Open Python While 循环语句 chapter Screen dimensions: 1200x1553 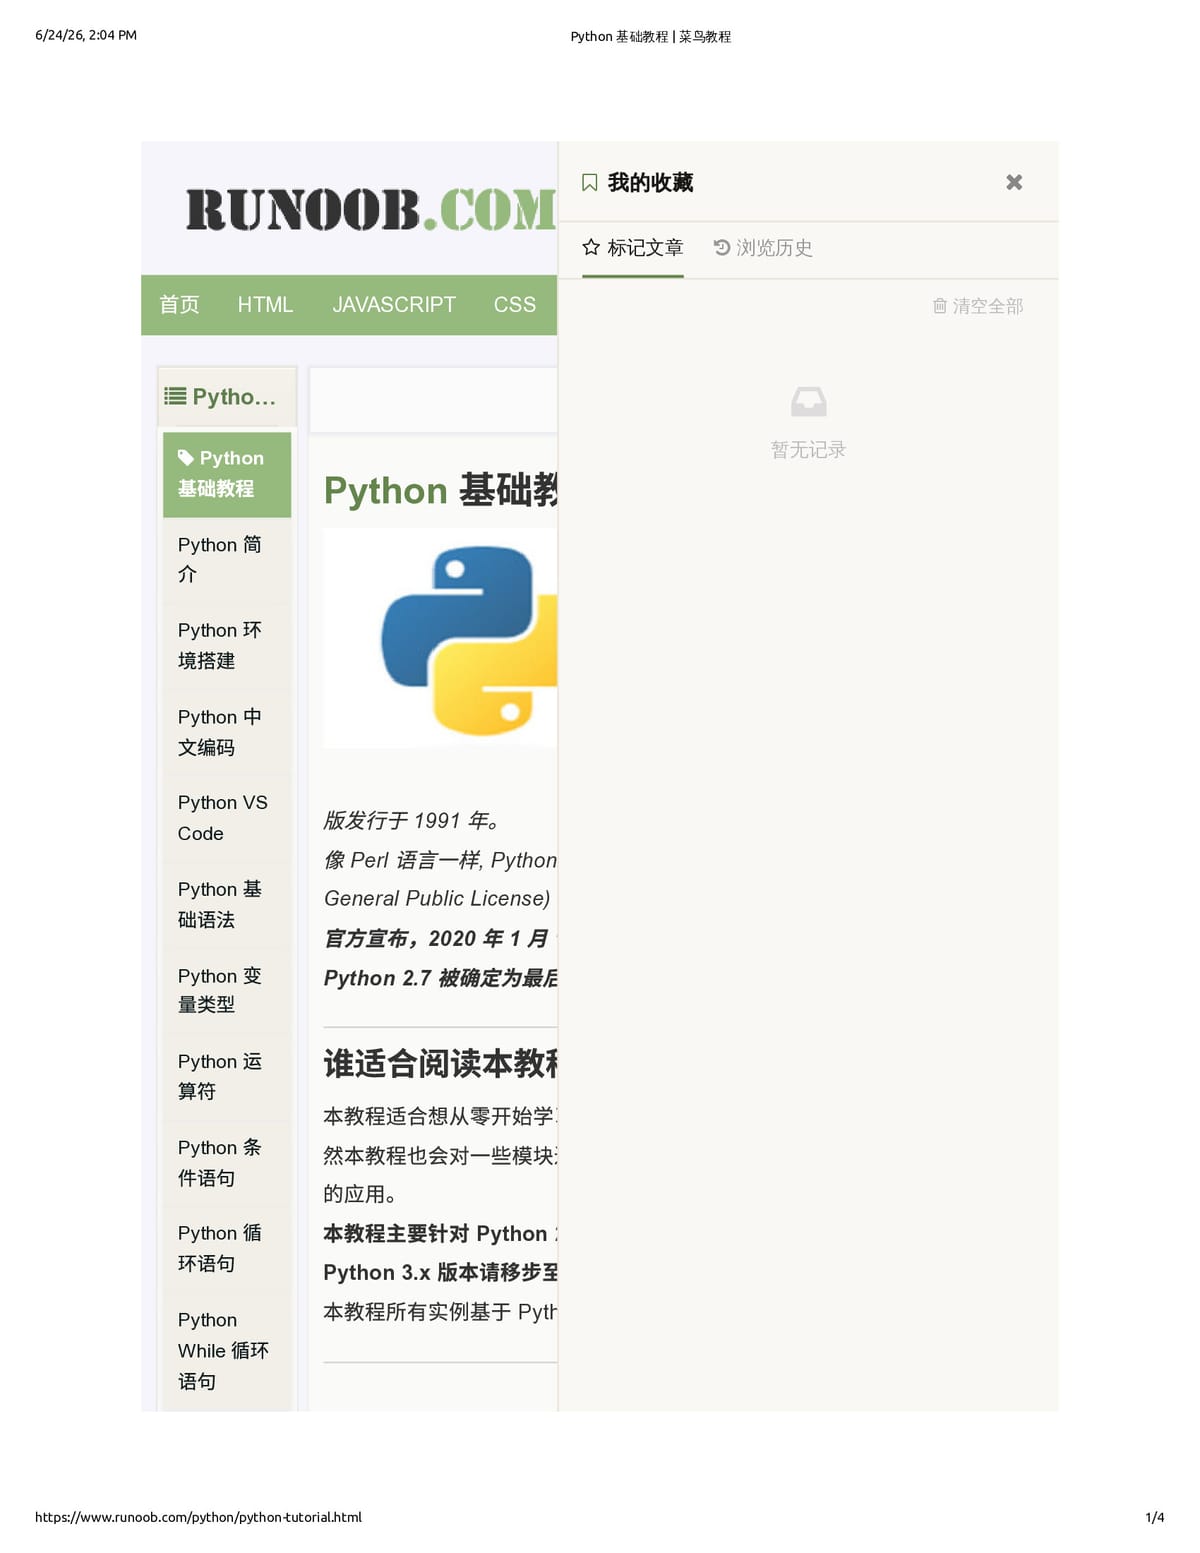click(x=227, y=1350)
